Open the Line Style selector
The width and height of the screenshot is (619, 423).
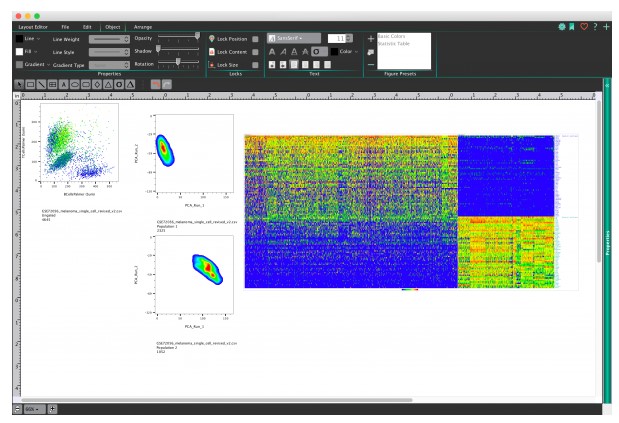click(x=109, y=52)
